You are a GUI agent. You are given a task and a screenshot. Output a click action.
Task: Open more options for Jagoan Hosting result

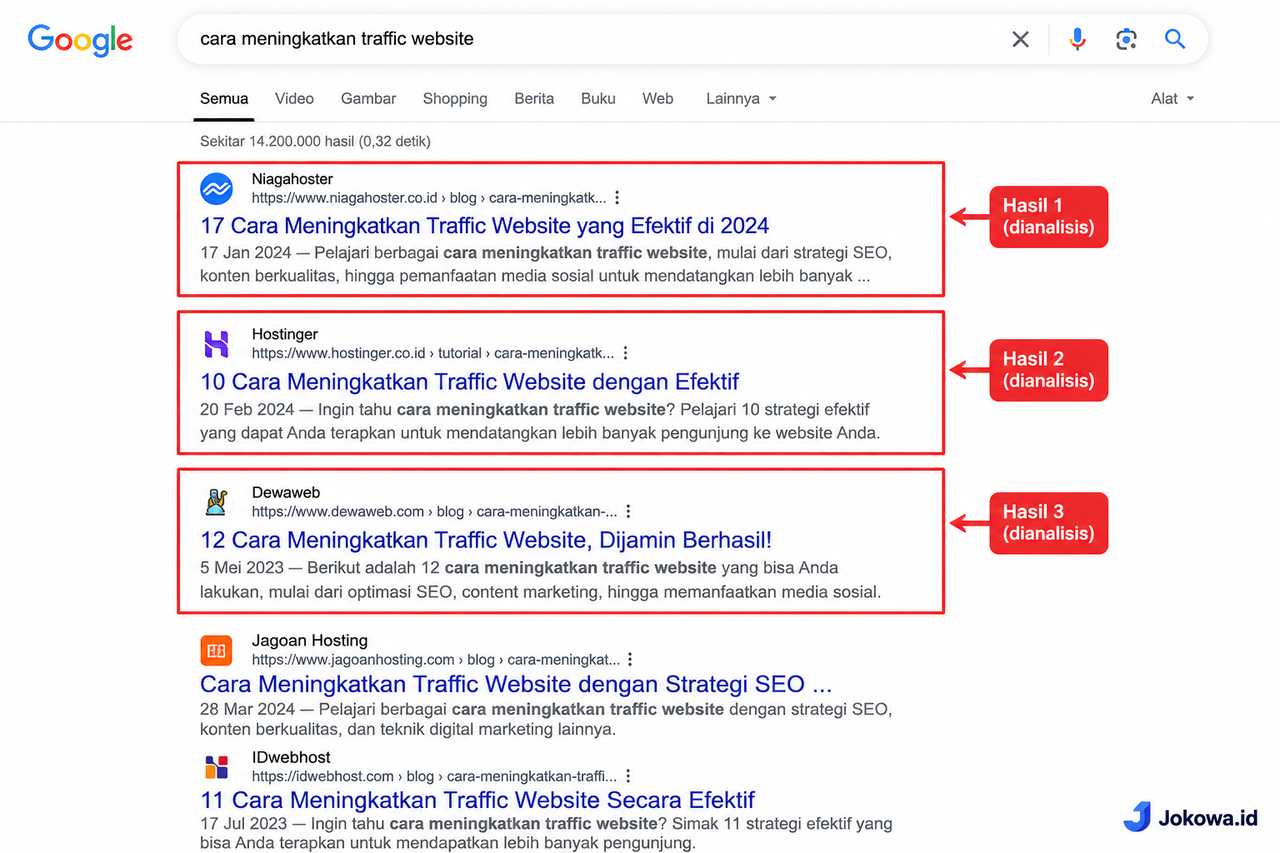point(630,660)
